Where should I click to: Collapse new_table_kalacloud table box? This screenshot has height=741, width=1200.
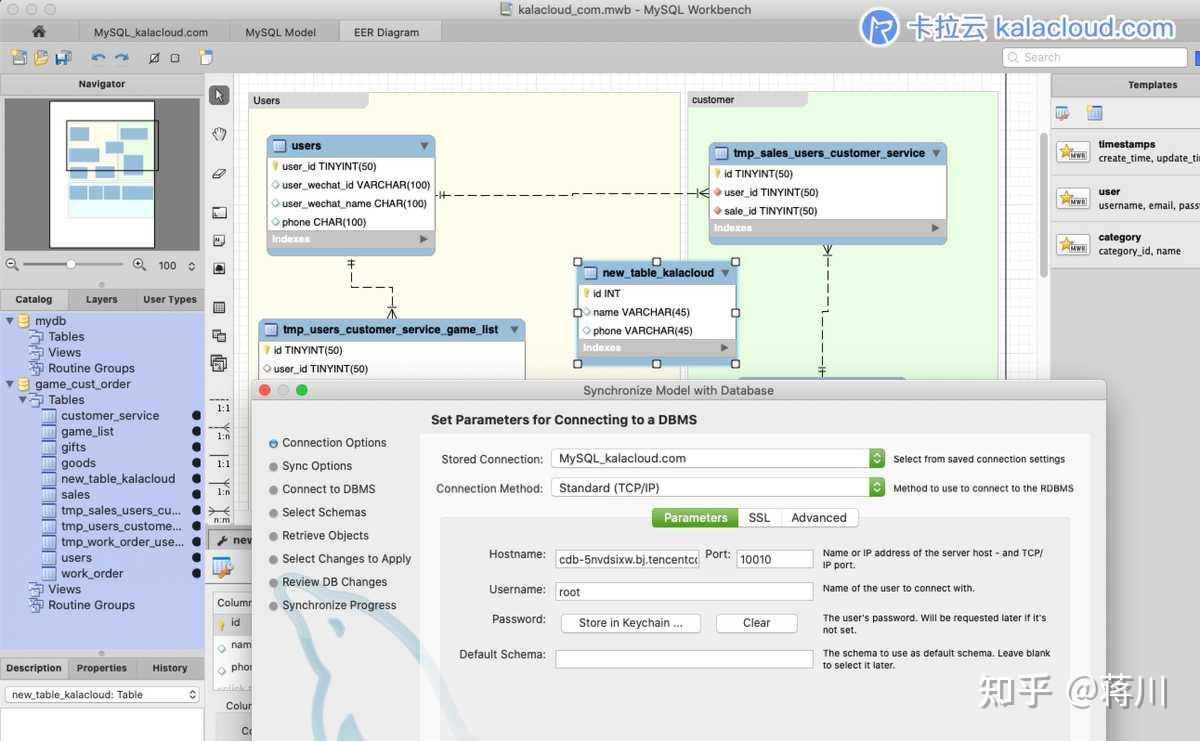726,273
